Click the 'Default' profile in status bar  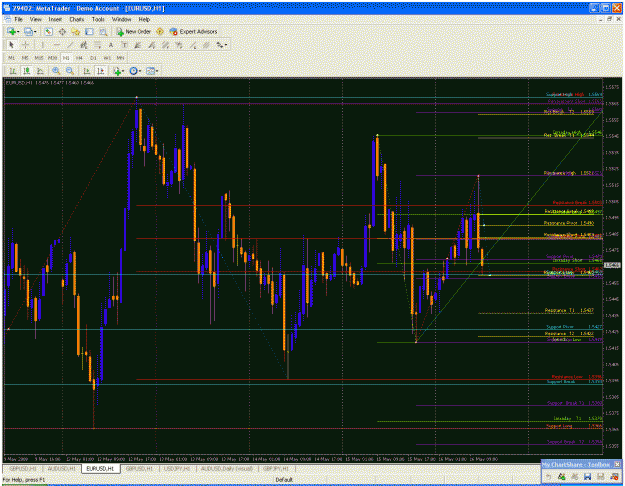click(x=284, y=480)
